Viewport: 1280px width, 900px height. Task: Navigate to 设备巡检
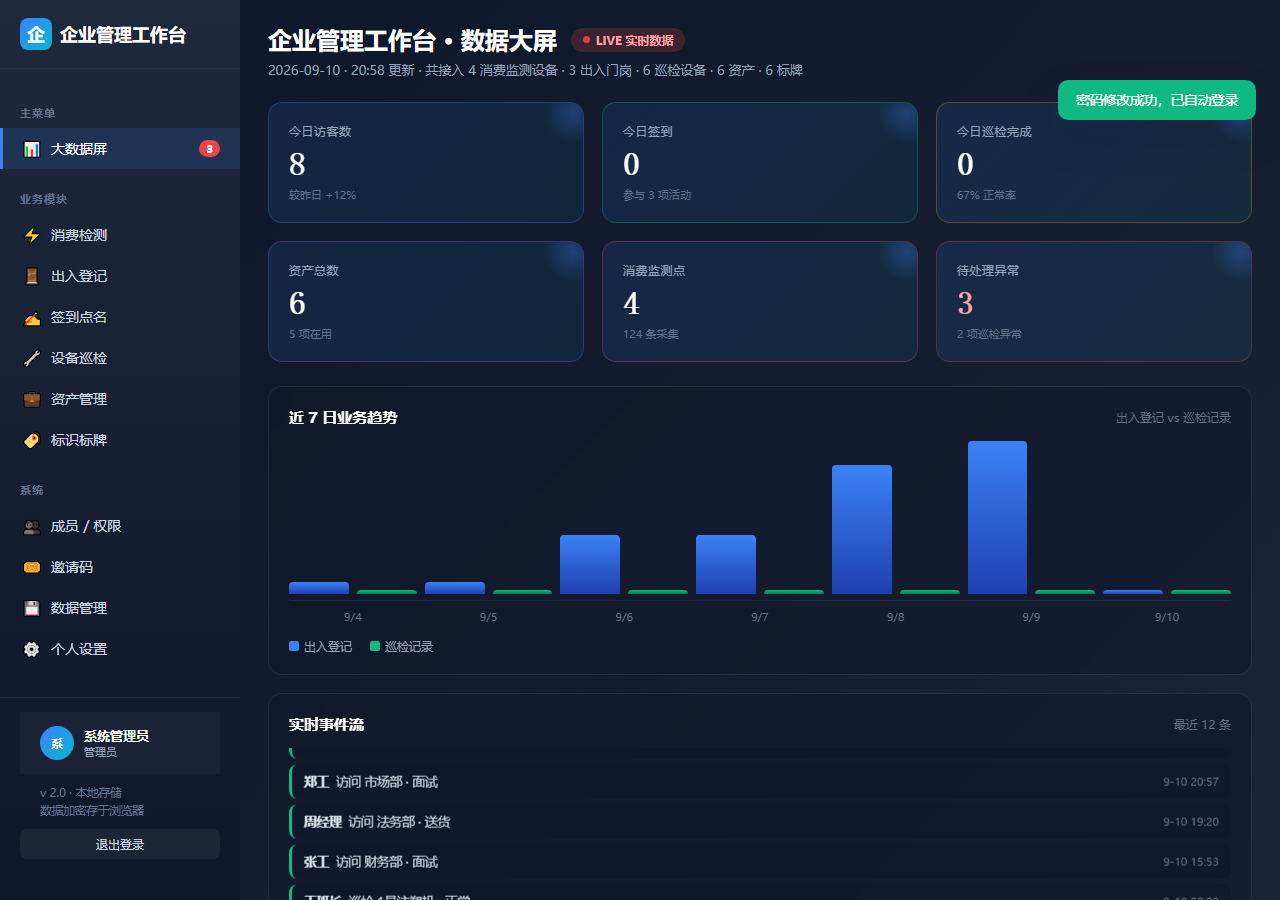120,358
